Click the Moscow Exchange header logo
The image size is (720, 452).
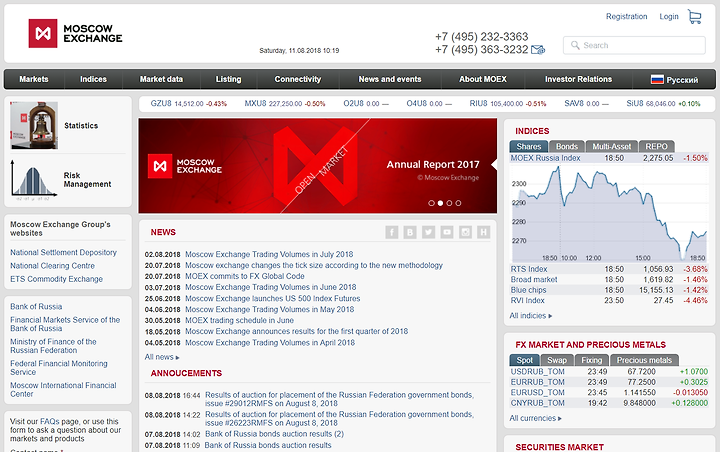click(x=75, y=34)
